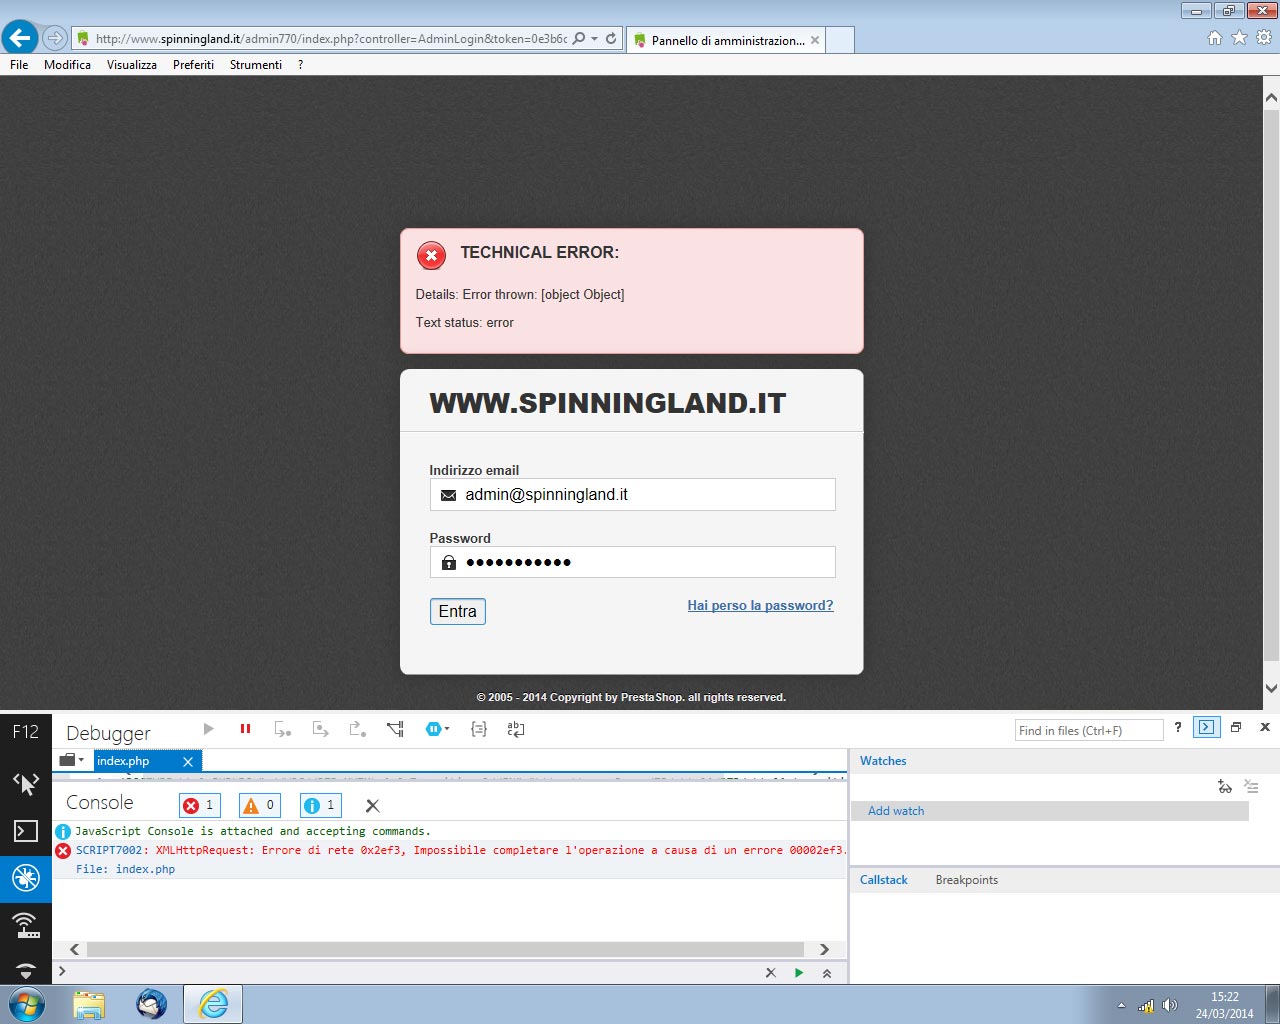Open the ? help menu
This screenshot has width=1280, height=1024.
point(300,64)
